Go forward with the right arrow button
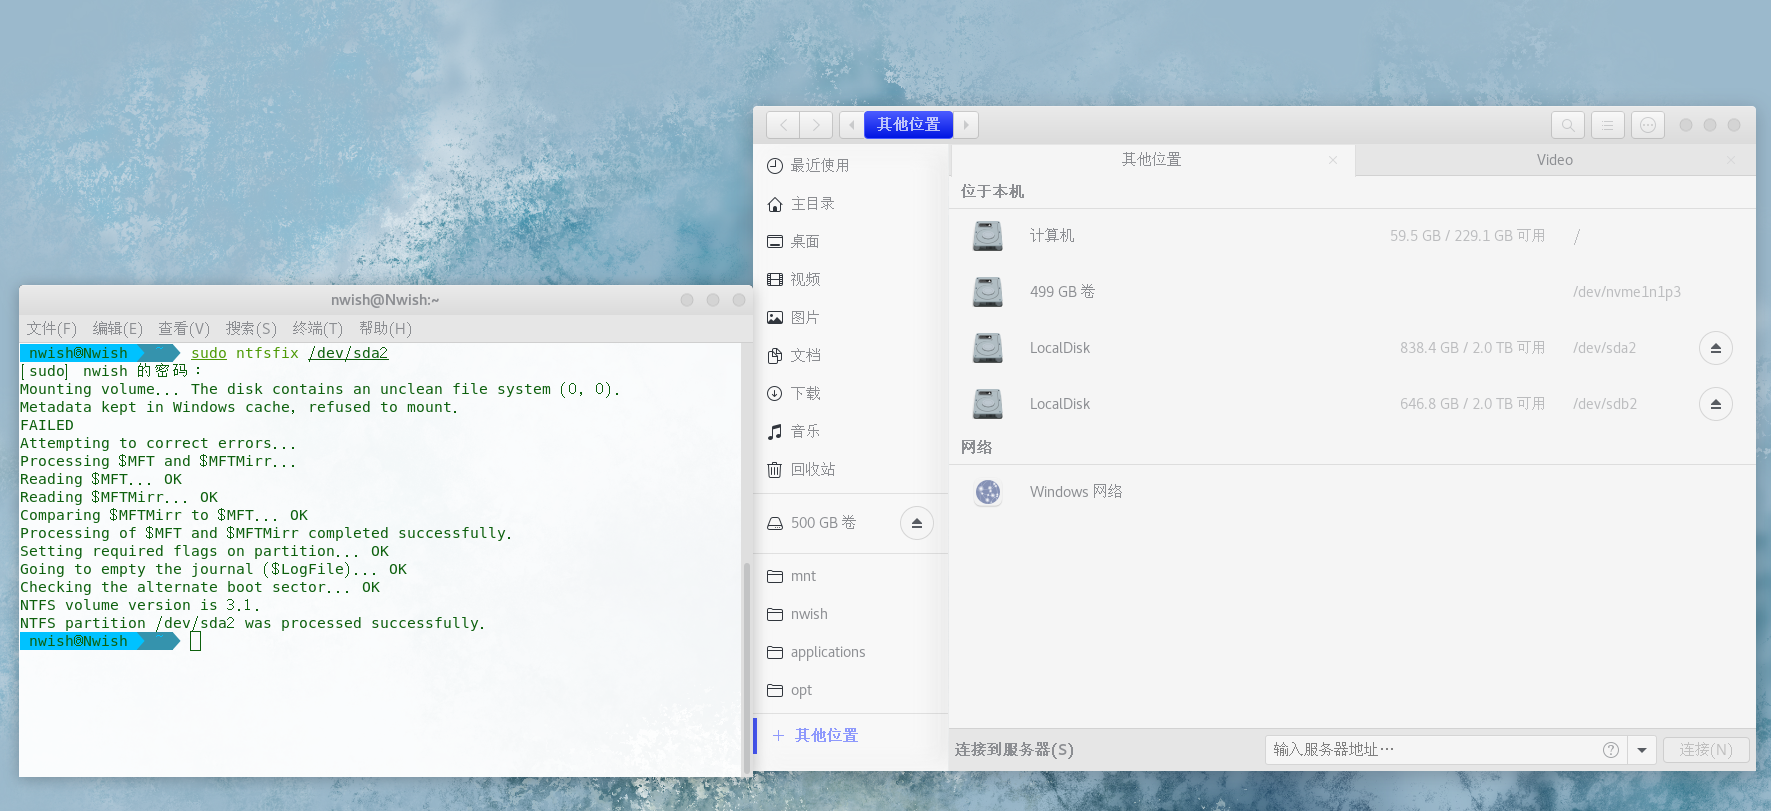 (816, 125)
